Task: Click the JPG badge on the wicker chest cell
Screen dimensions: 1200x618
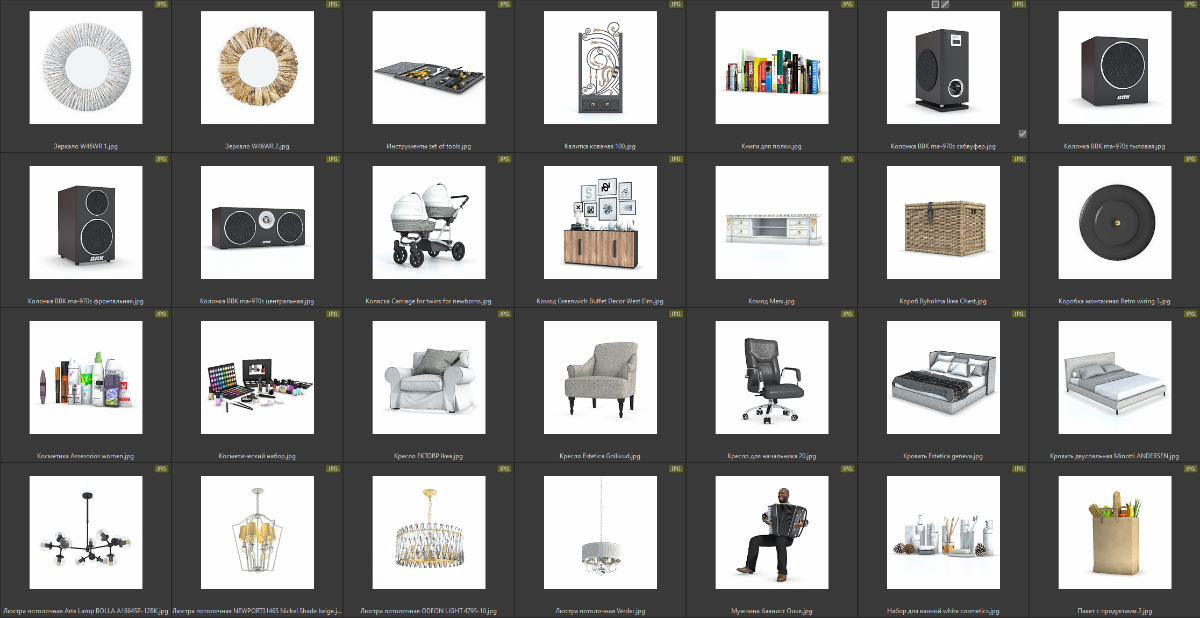Action: point(1018,159)
